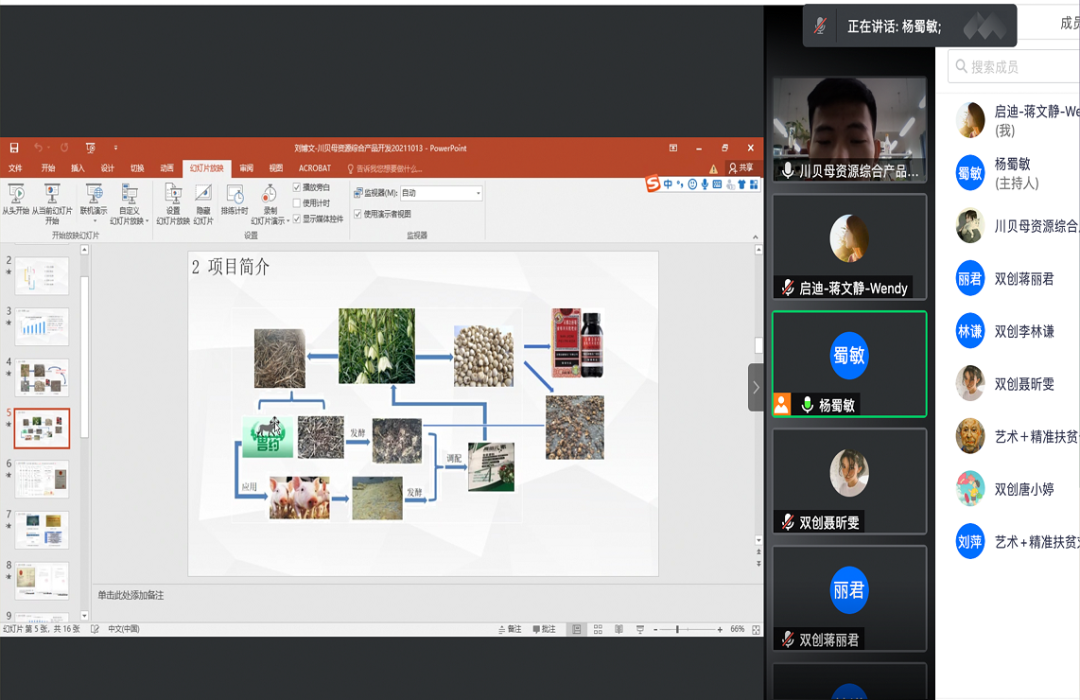Open Set Up Slide Show (设置幻灯片放映)

[x=173, y=203]
